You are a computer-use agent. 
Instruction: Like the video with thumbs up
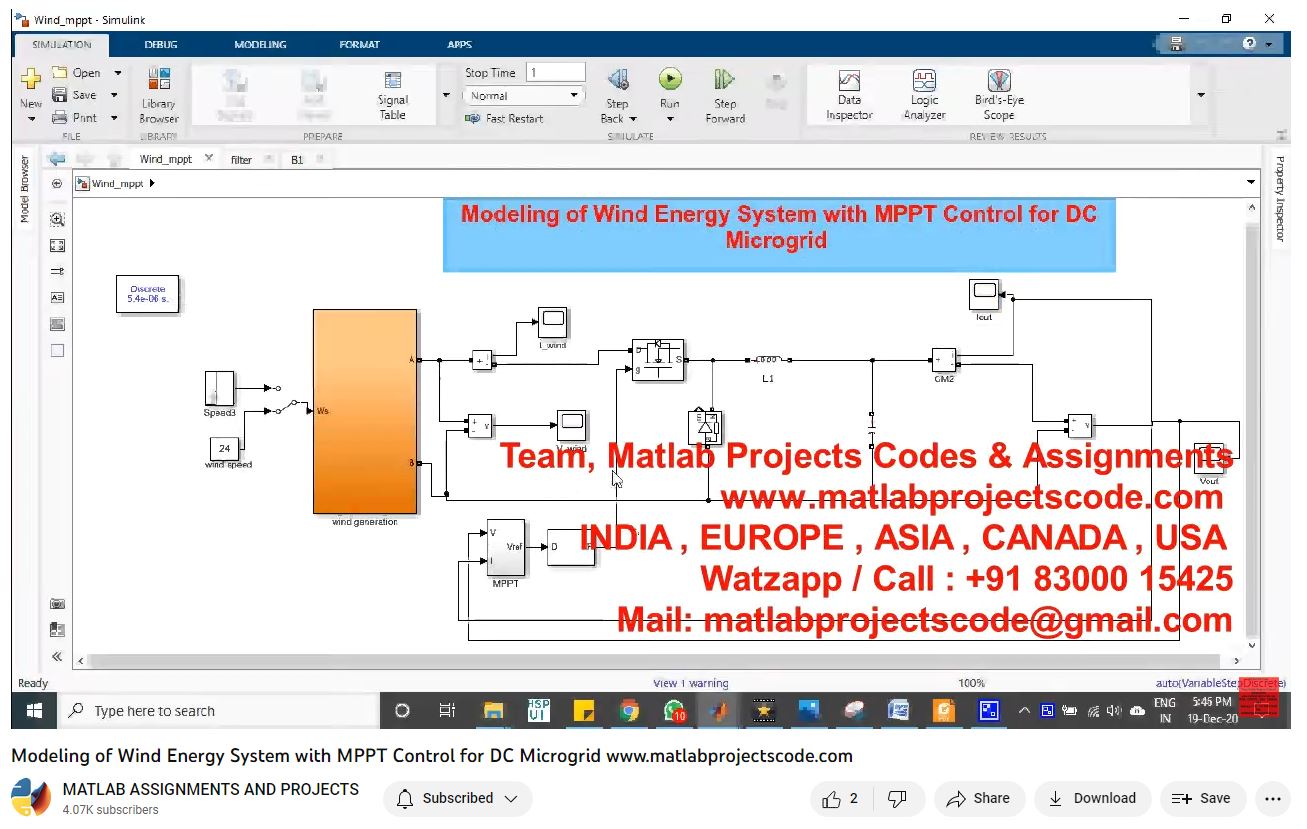click(x=840, y=799)
